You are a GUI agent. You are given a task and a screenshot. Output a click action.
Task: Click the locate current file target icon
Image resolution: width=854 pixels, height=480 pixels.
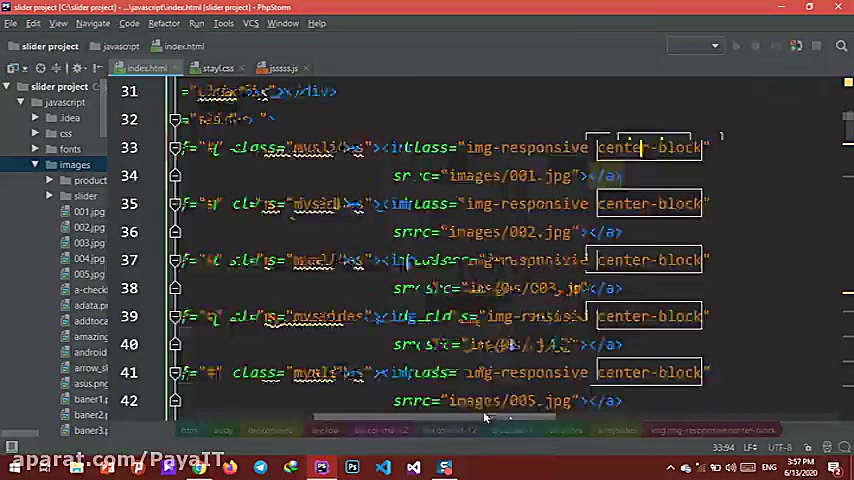point(41,68)
